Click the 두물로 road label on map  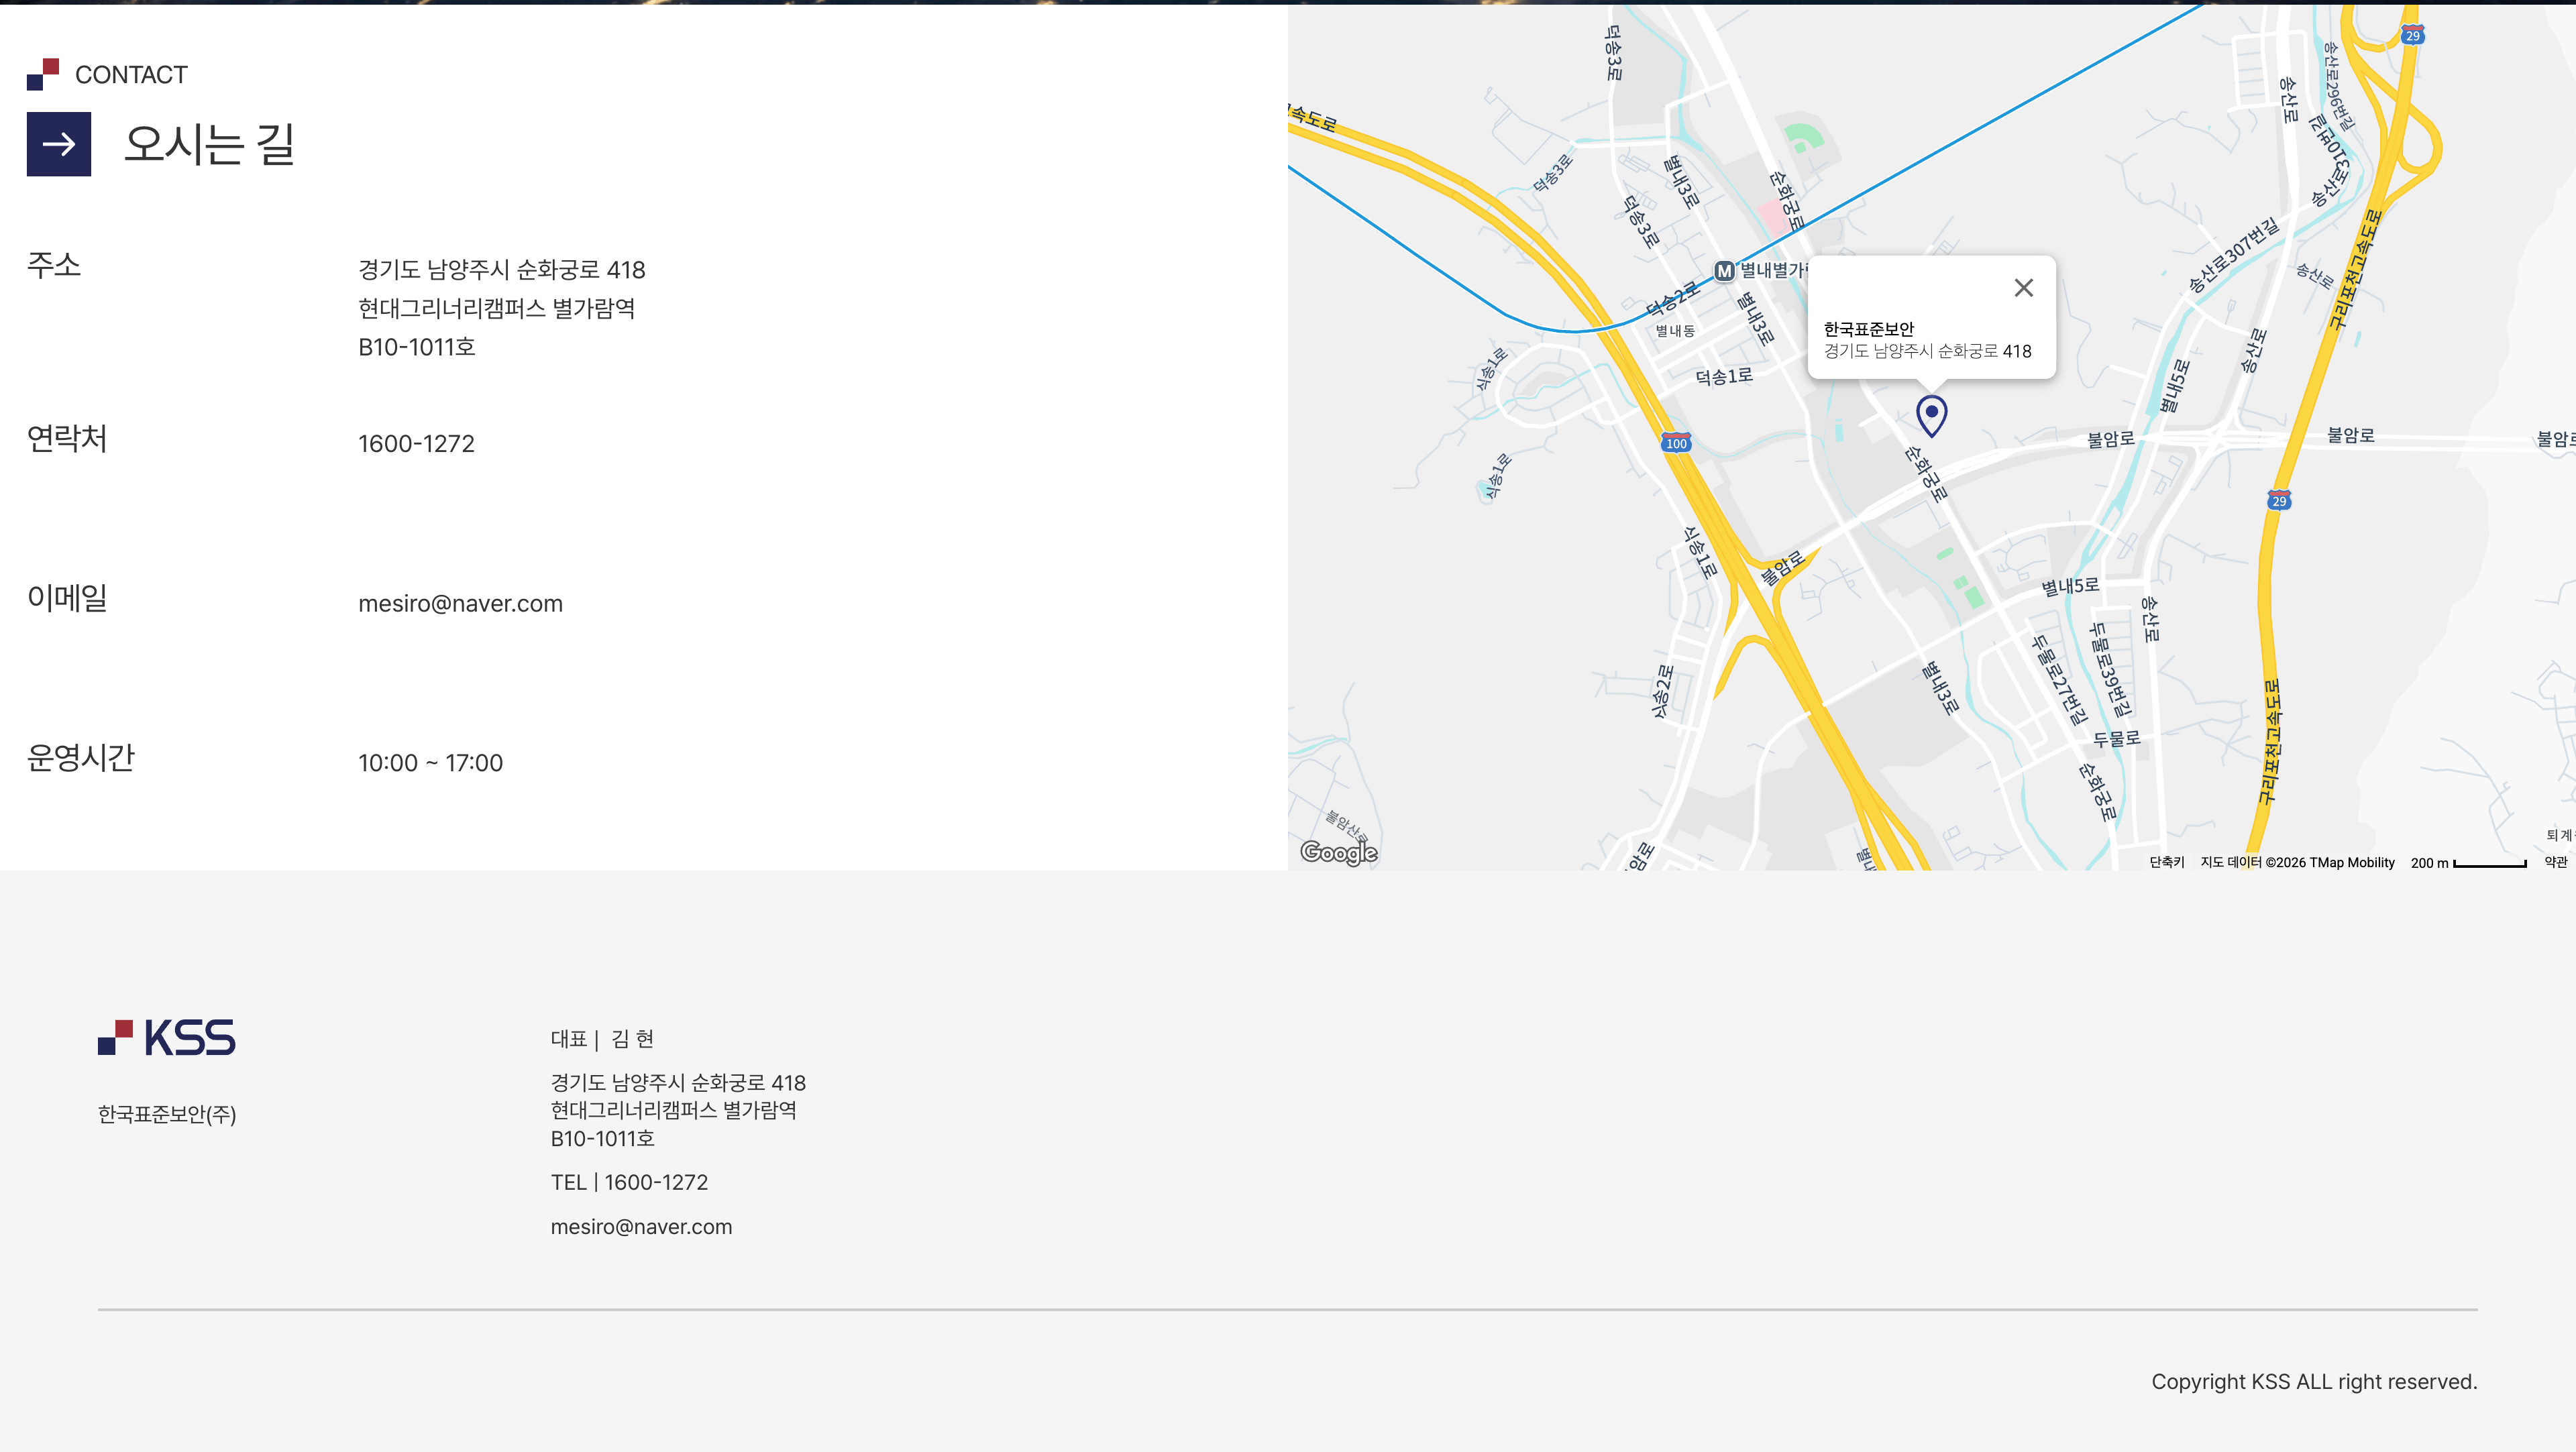coord(2117,739)
